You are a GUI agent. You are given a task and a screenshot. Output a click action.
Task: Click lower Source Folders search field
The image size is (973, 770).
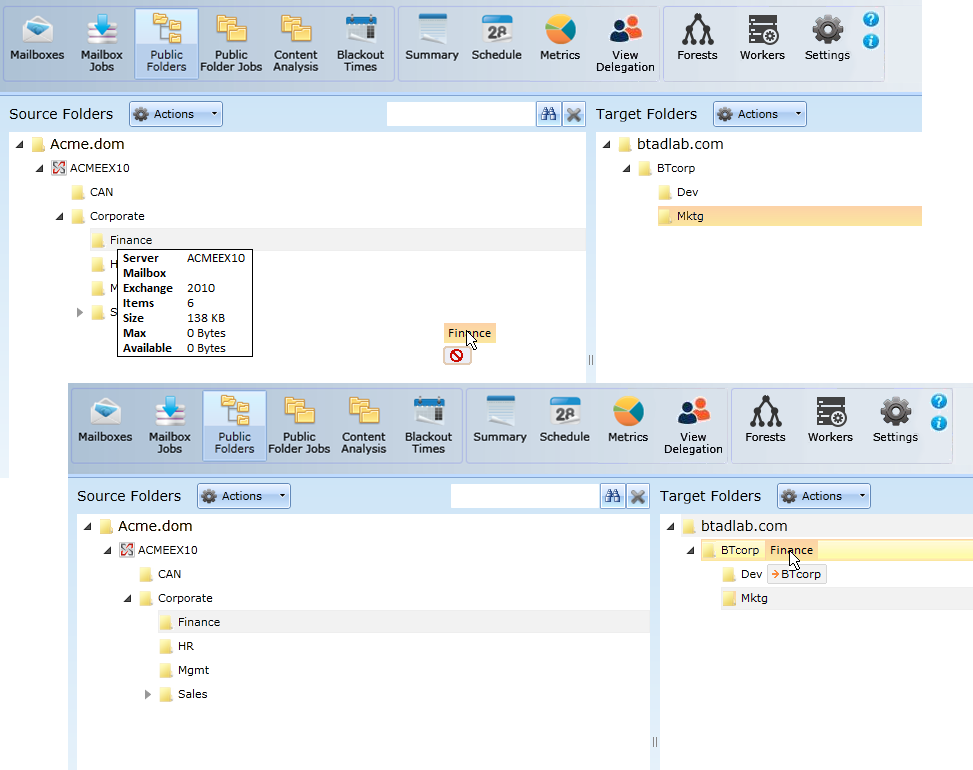point(525,496)
